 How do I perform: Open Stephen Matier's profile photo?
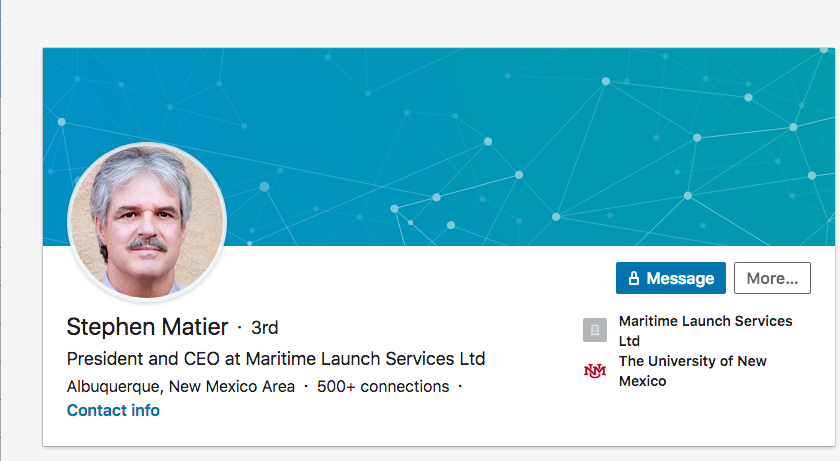[x=147, y=222]
